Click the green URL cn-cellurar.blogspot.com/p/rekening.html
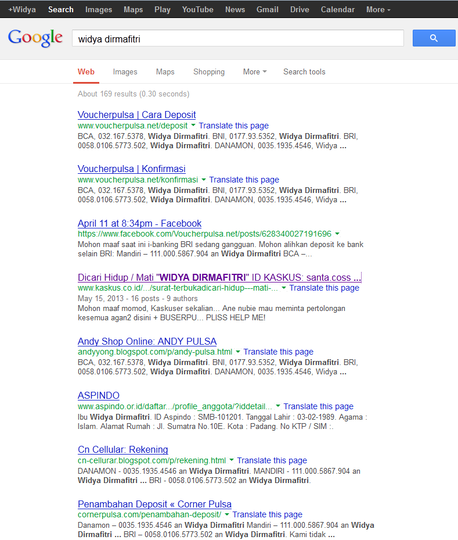 (152, 460)
